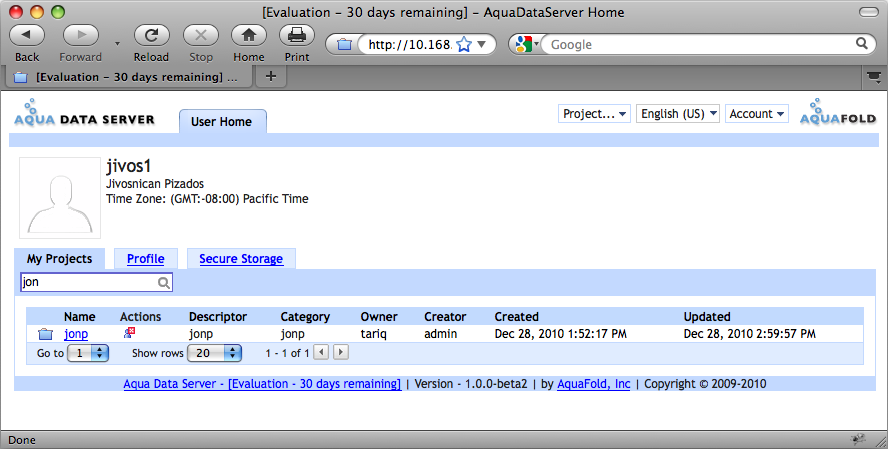Click the site folder icon in address bar
The width and height of the screenshot is (888, 449).
pos(344,44)
